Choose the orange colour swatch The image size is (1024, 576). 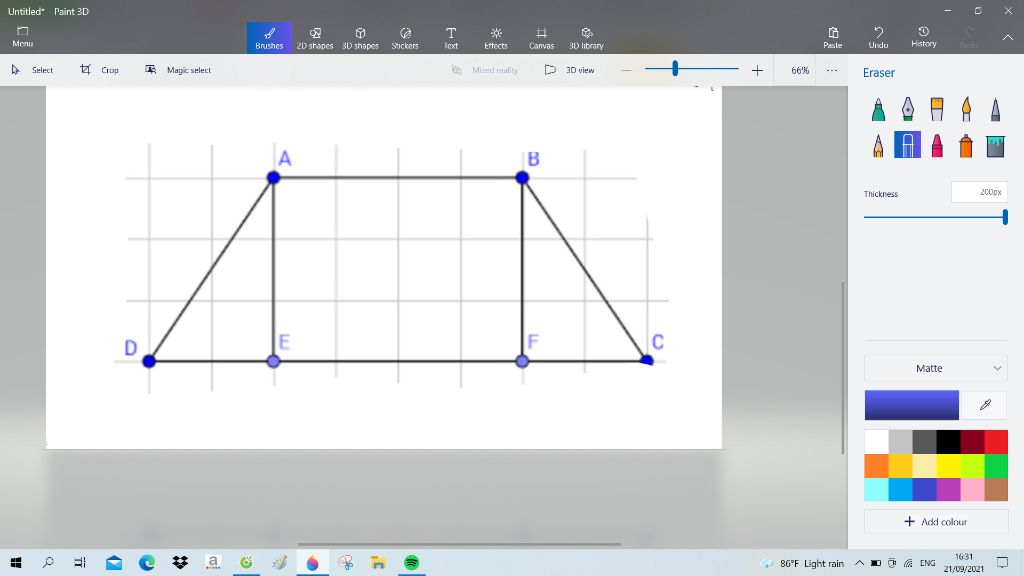pos(876,466)
